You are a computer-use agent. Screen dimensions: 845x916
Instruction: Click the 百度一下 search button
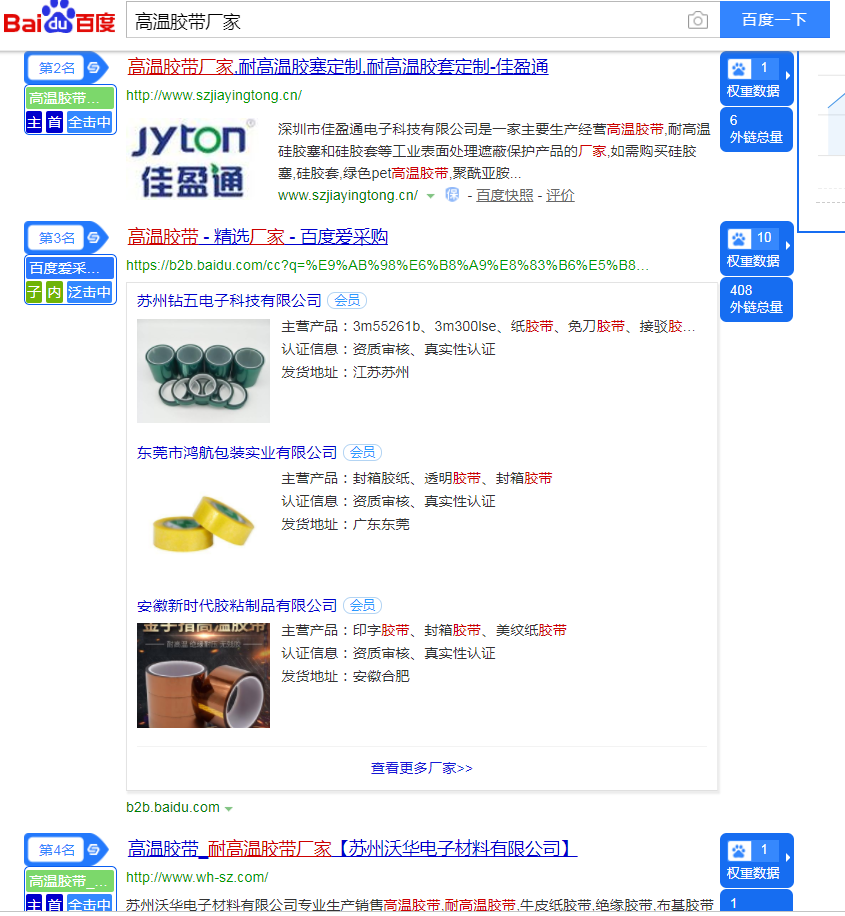click(x=774, y=20)
